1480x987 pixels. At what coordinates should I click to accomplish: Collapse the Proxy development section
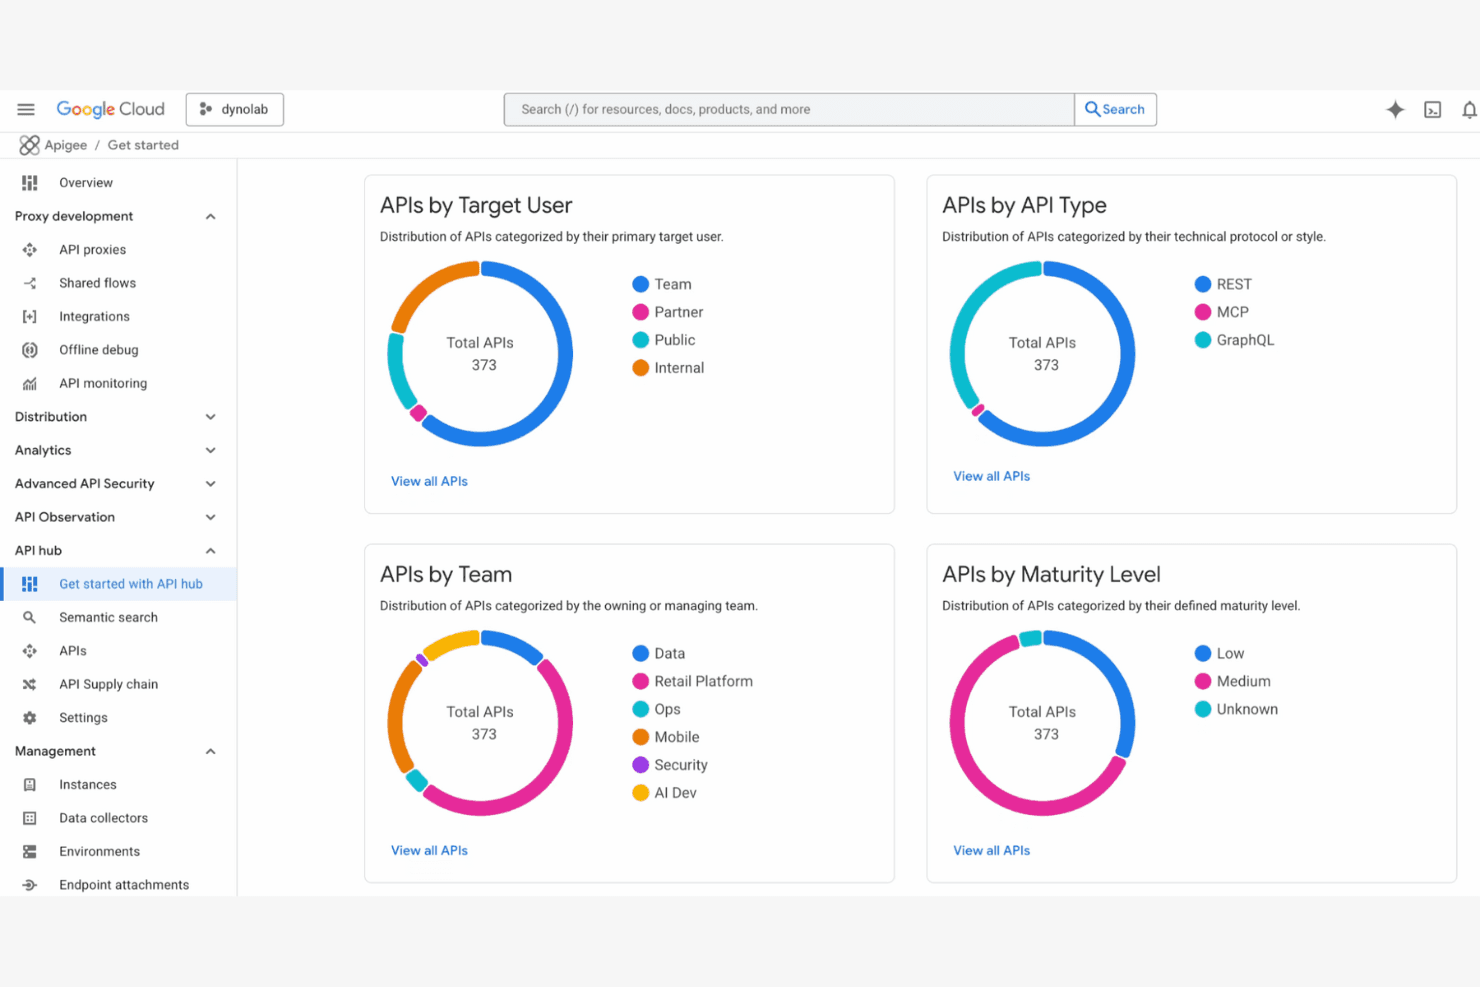click(210, 216)
